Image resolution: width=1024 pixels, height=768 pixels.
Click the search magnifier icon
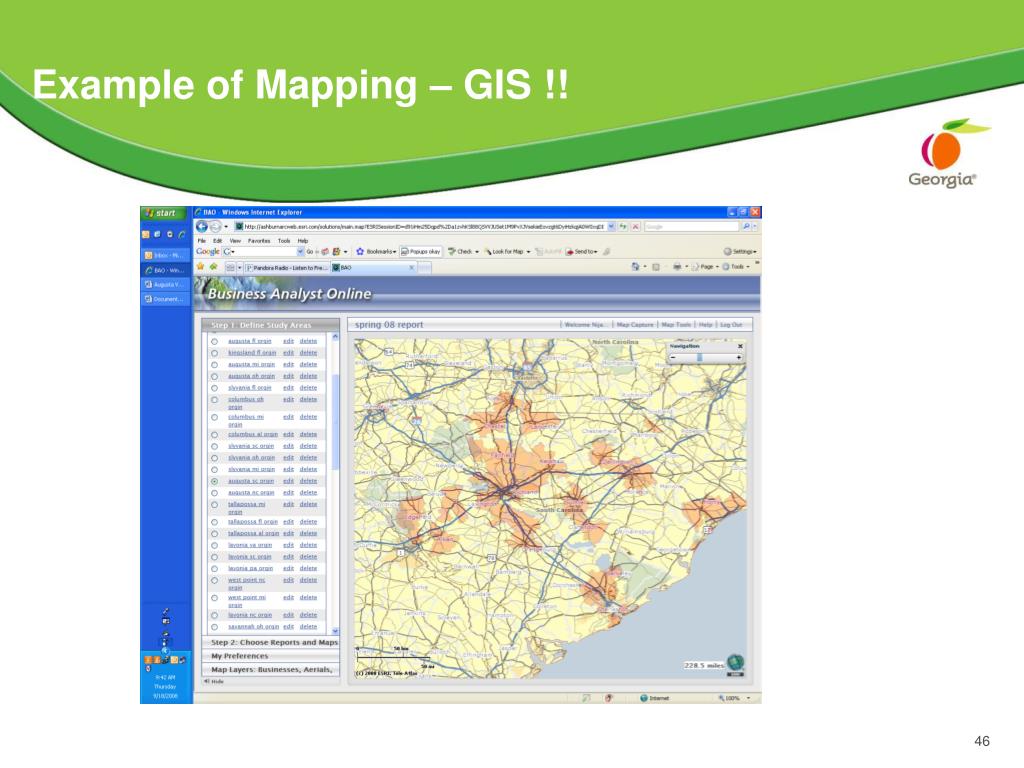point(746,227)
